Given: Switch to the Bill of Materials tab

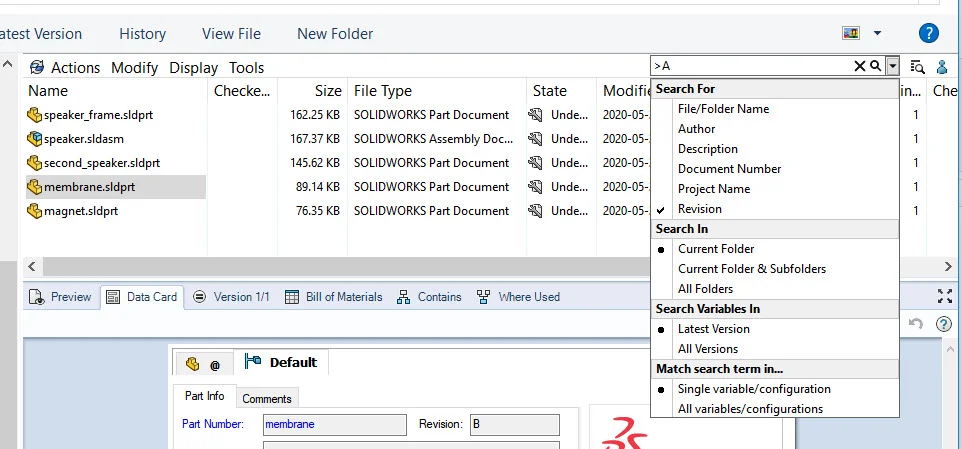Looking at the screenshot, I should 334,297.
